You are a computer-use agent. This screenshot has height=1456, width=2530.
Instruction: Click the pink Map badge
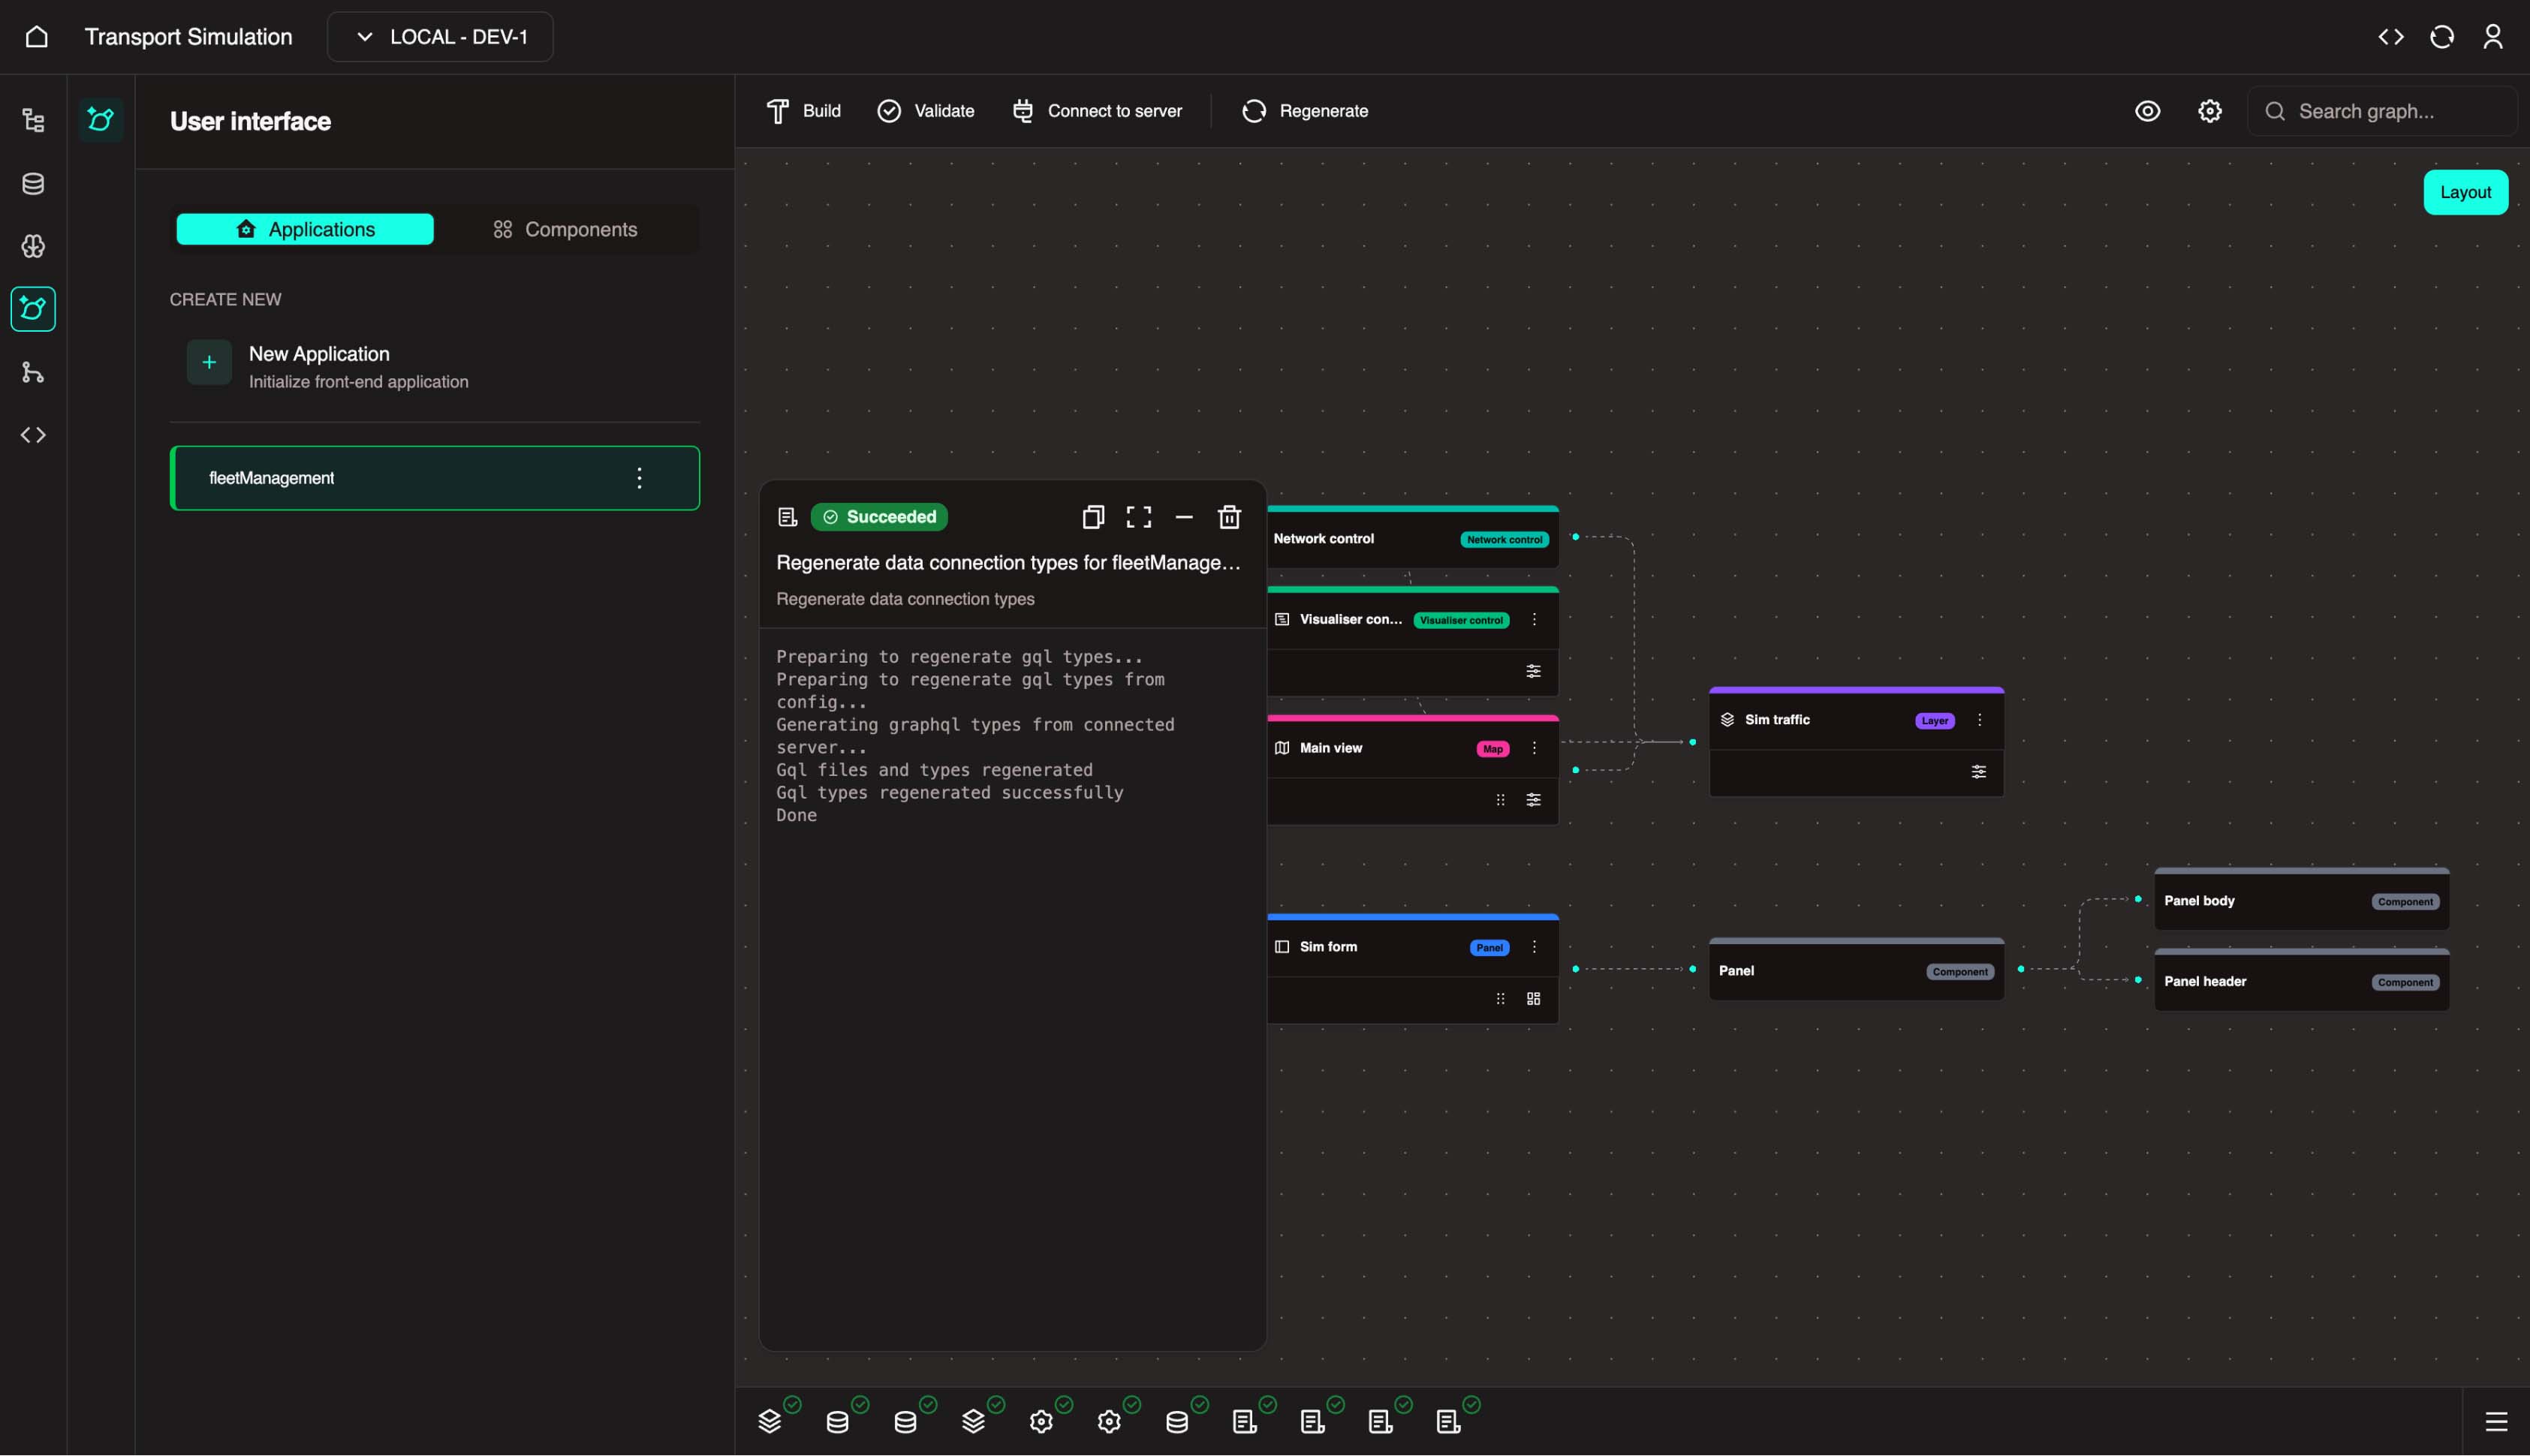point(1493,749)
